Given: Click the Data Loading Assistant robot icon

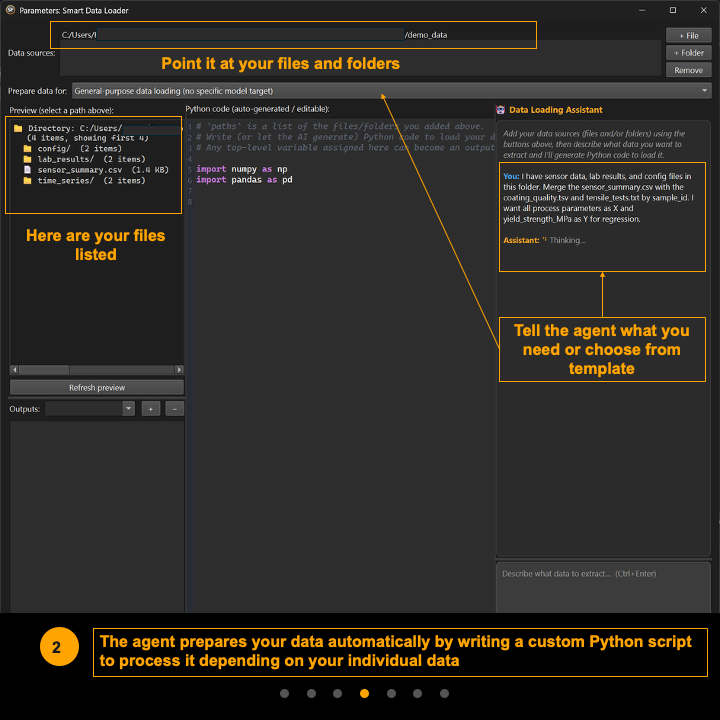Looking at the screenshot, I should pos(501,110).
